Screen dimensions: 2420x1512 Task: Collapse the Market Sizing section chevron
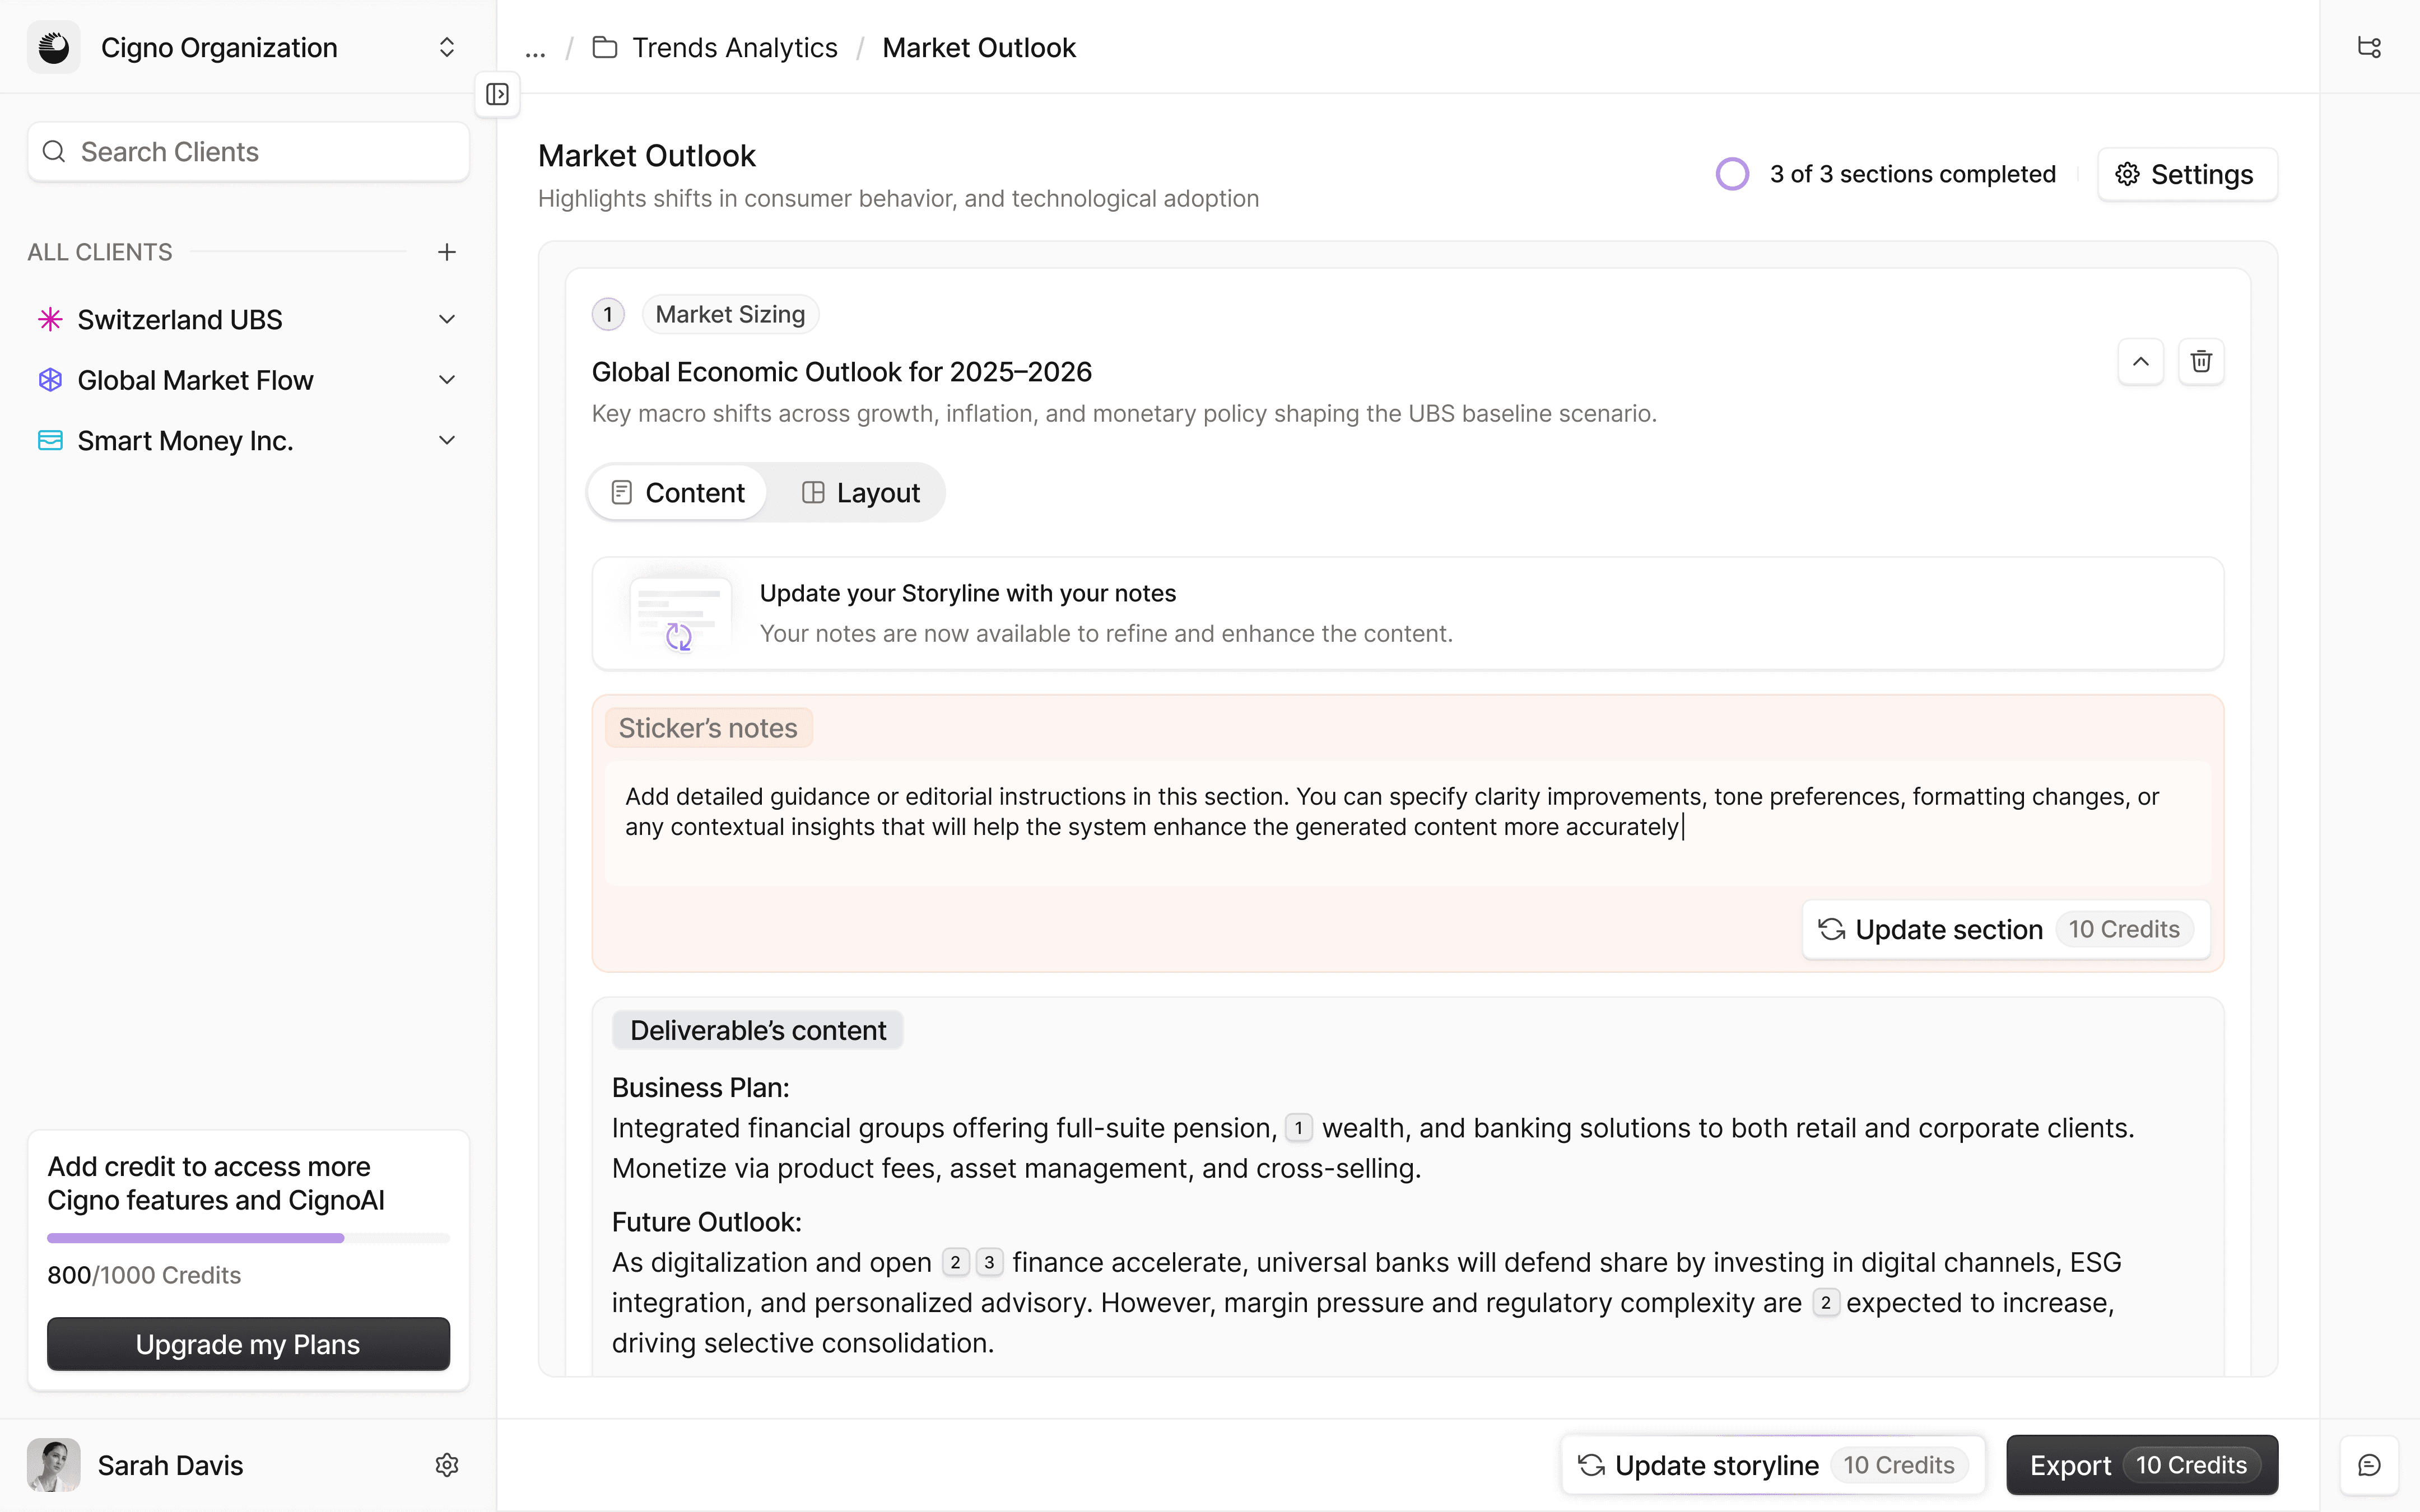pos(2140,361)
